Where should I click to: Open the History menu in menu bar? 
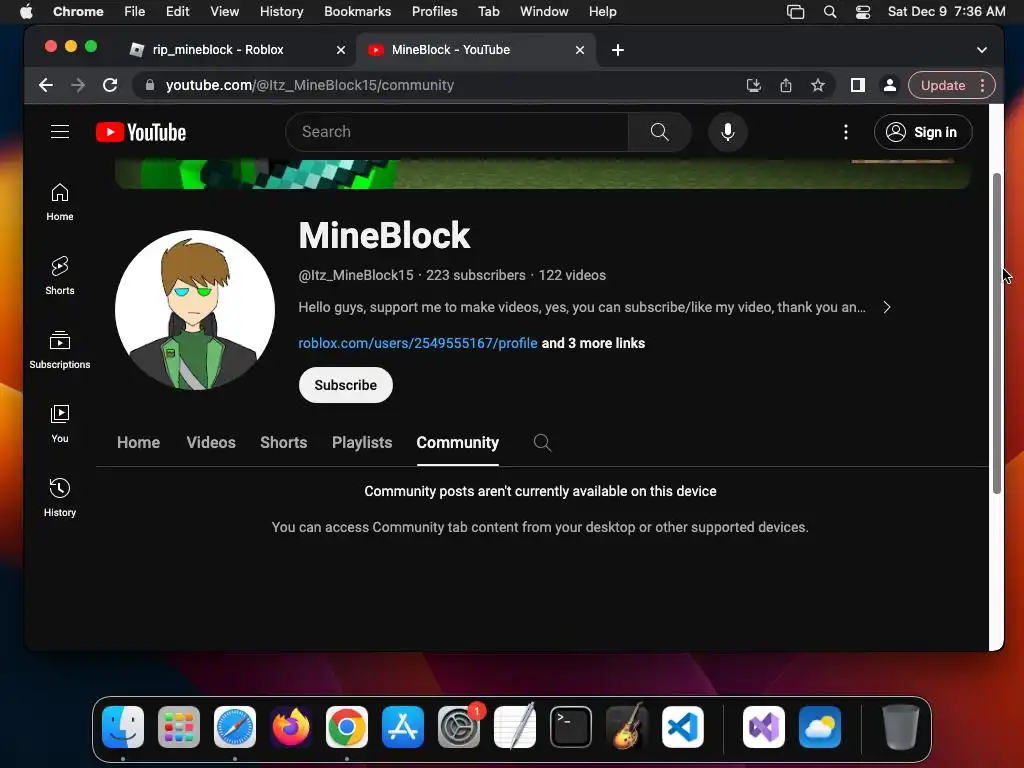281,12
